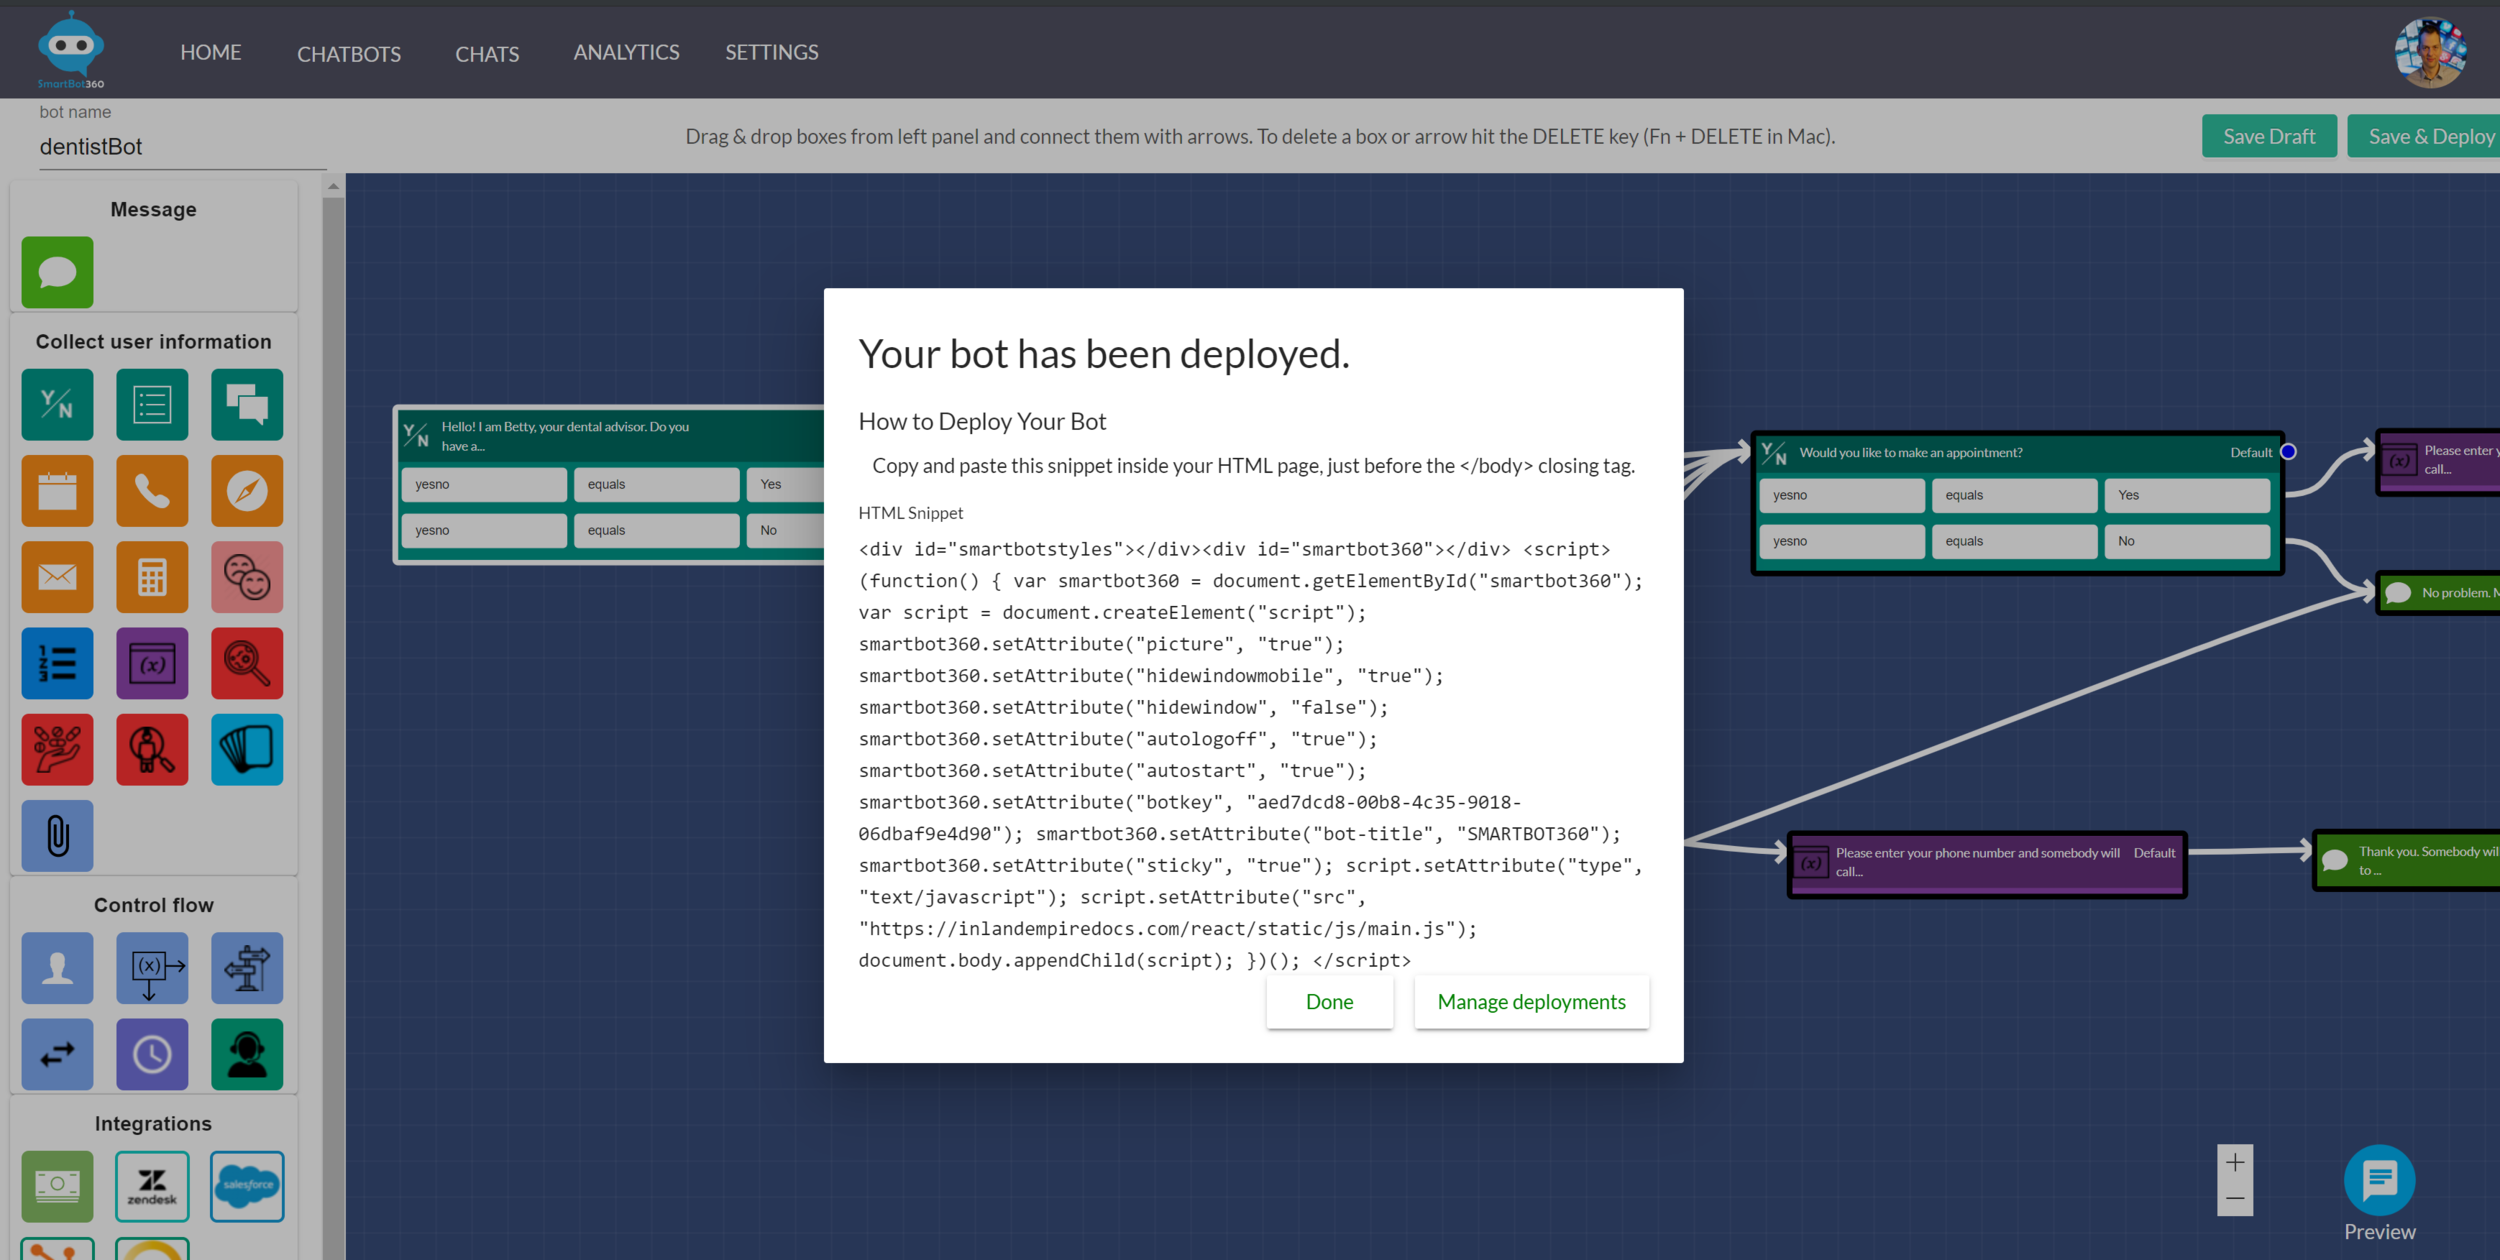The height and width of the screenshot is (1260, 2500).
Task: Open the ANALYTICS menu
Action: click(626, 52)
